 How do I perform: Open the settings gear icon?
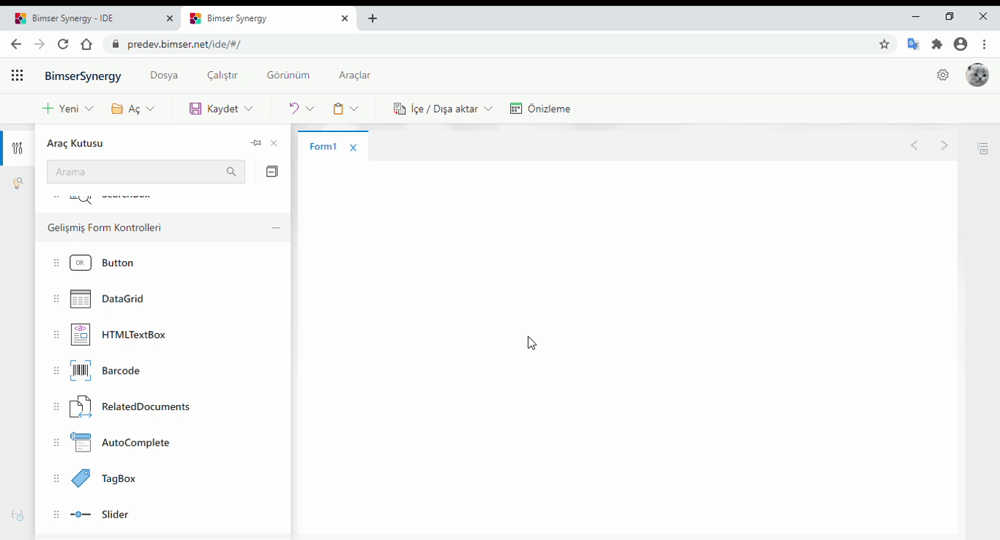942,75
